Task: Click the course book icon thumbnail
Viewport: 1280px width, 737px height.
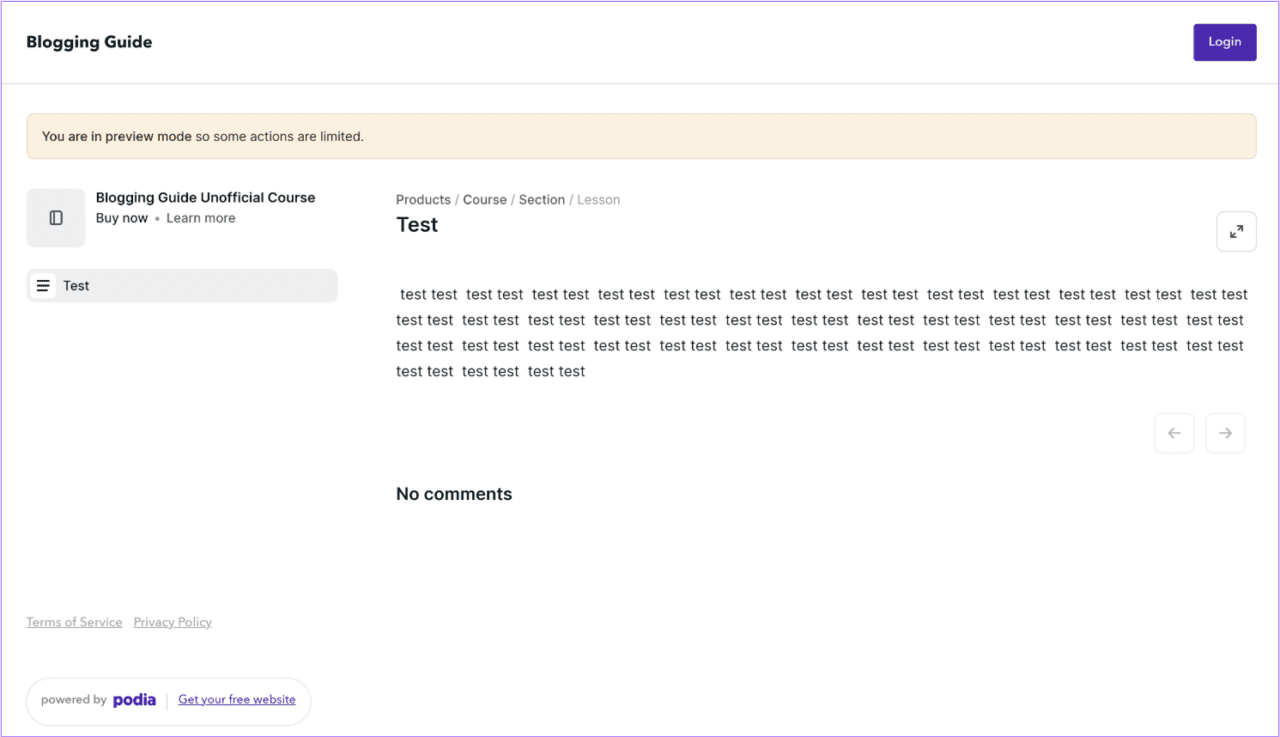Action: (x=56, y=217)
